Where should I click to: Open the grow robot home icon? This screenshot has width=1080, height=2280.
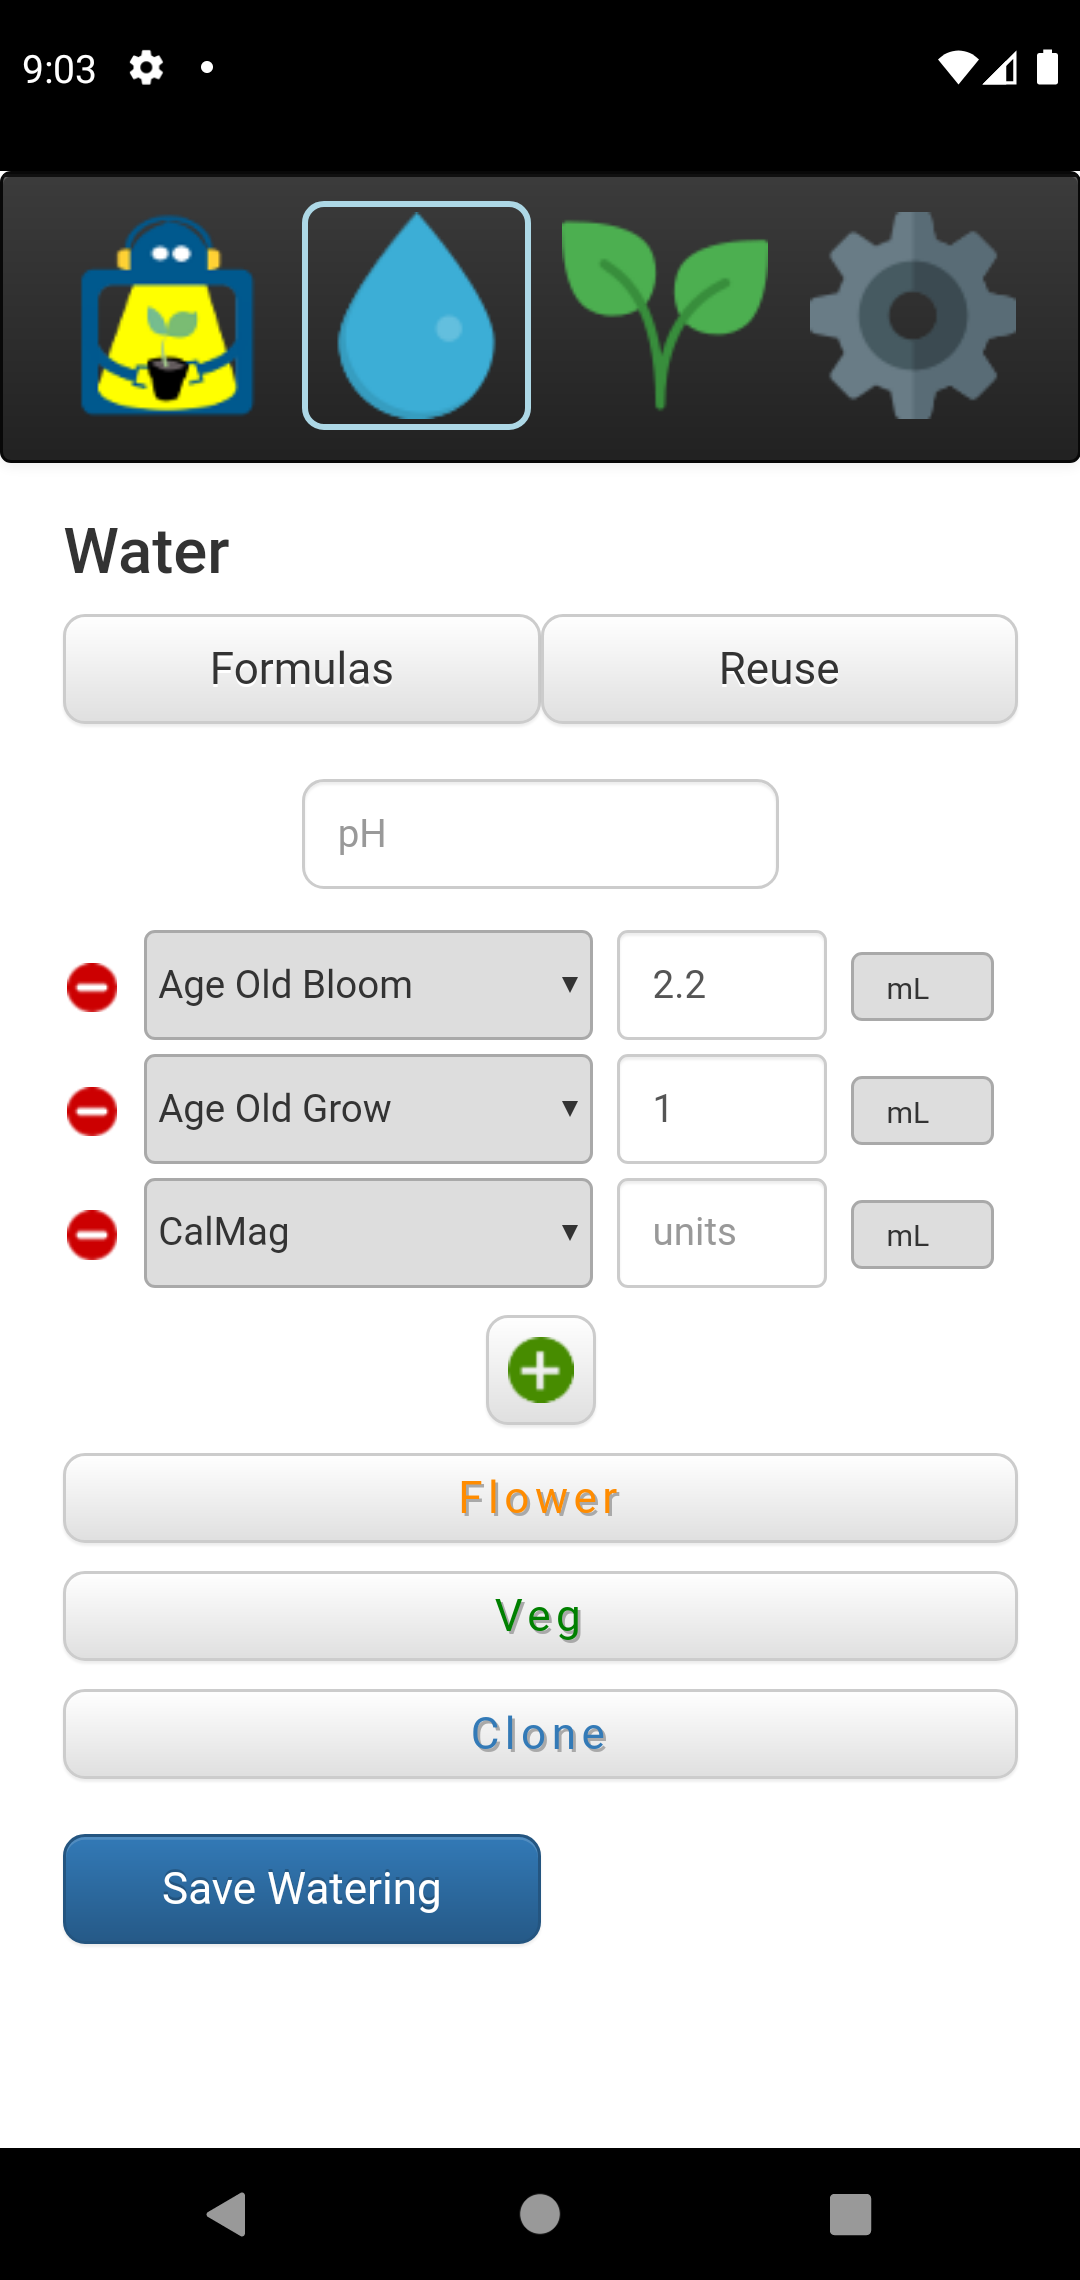point(167,316)
